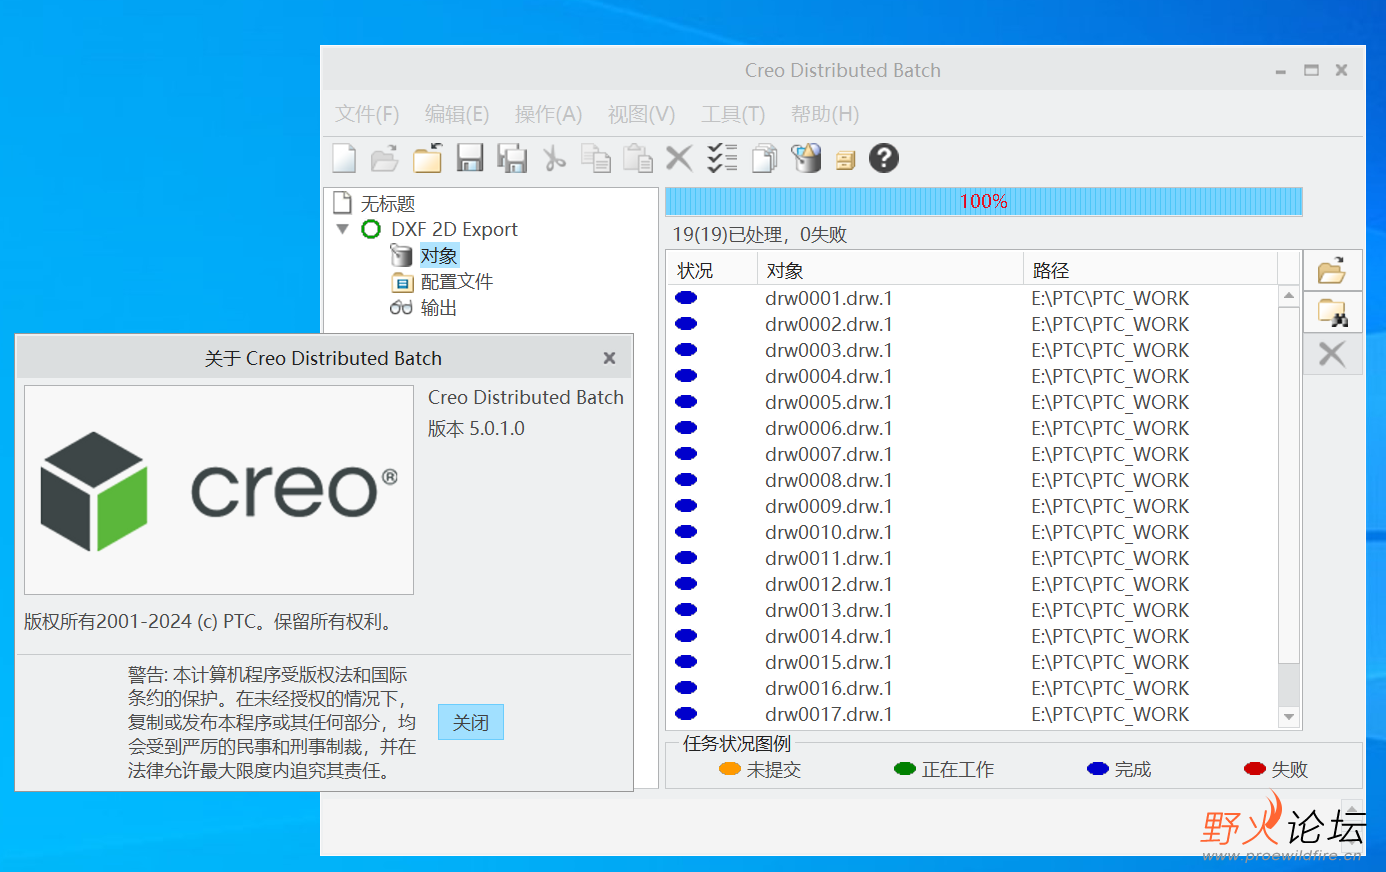Click the file cabinet toolbar icon
This screenshot has height=872, width=1386.
846,160
